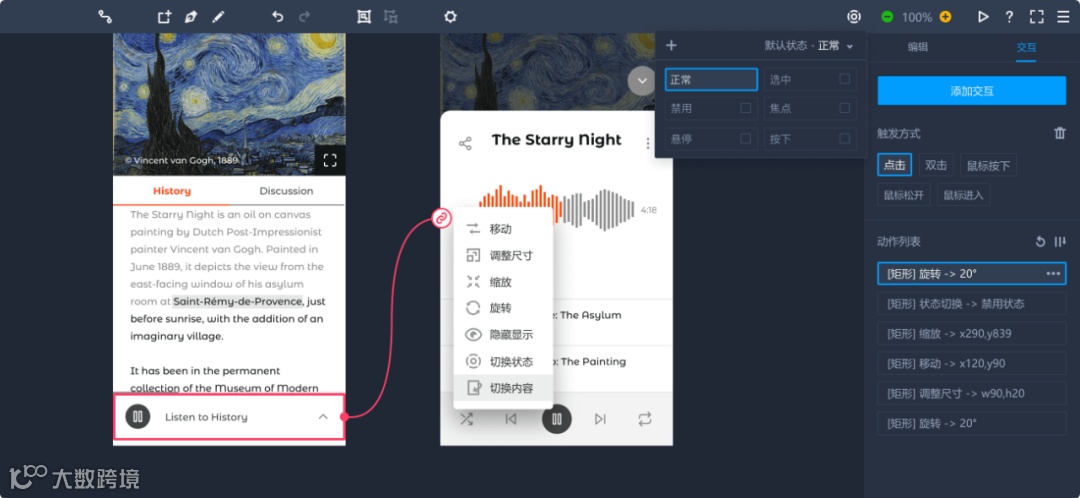Start the prototype preview play icon
Image resolution: width=1080 pixels, height=498 pixels.
click(983, 17)
